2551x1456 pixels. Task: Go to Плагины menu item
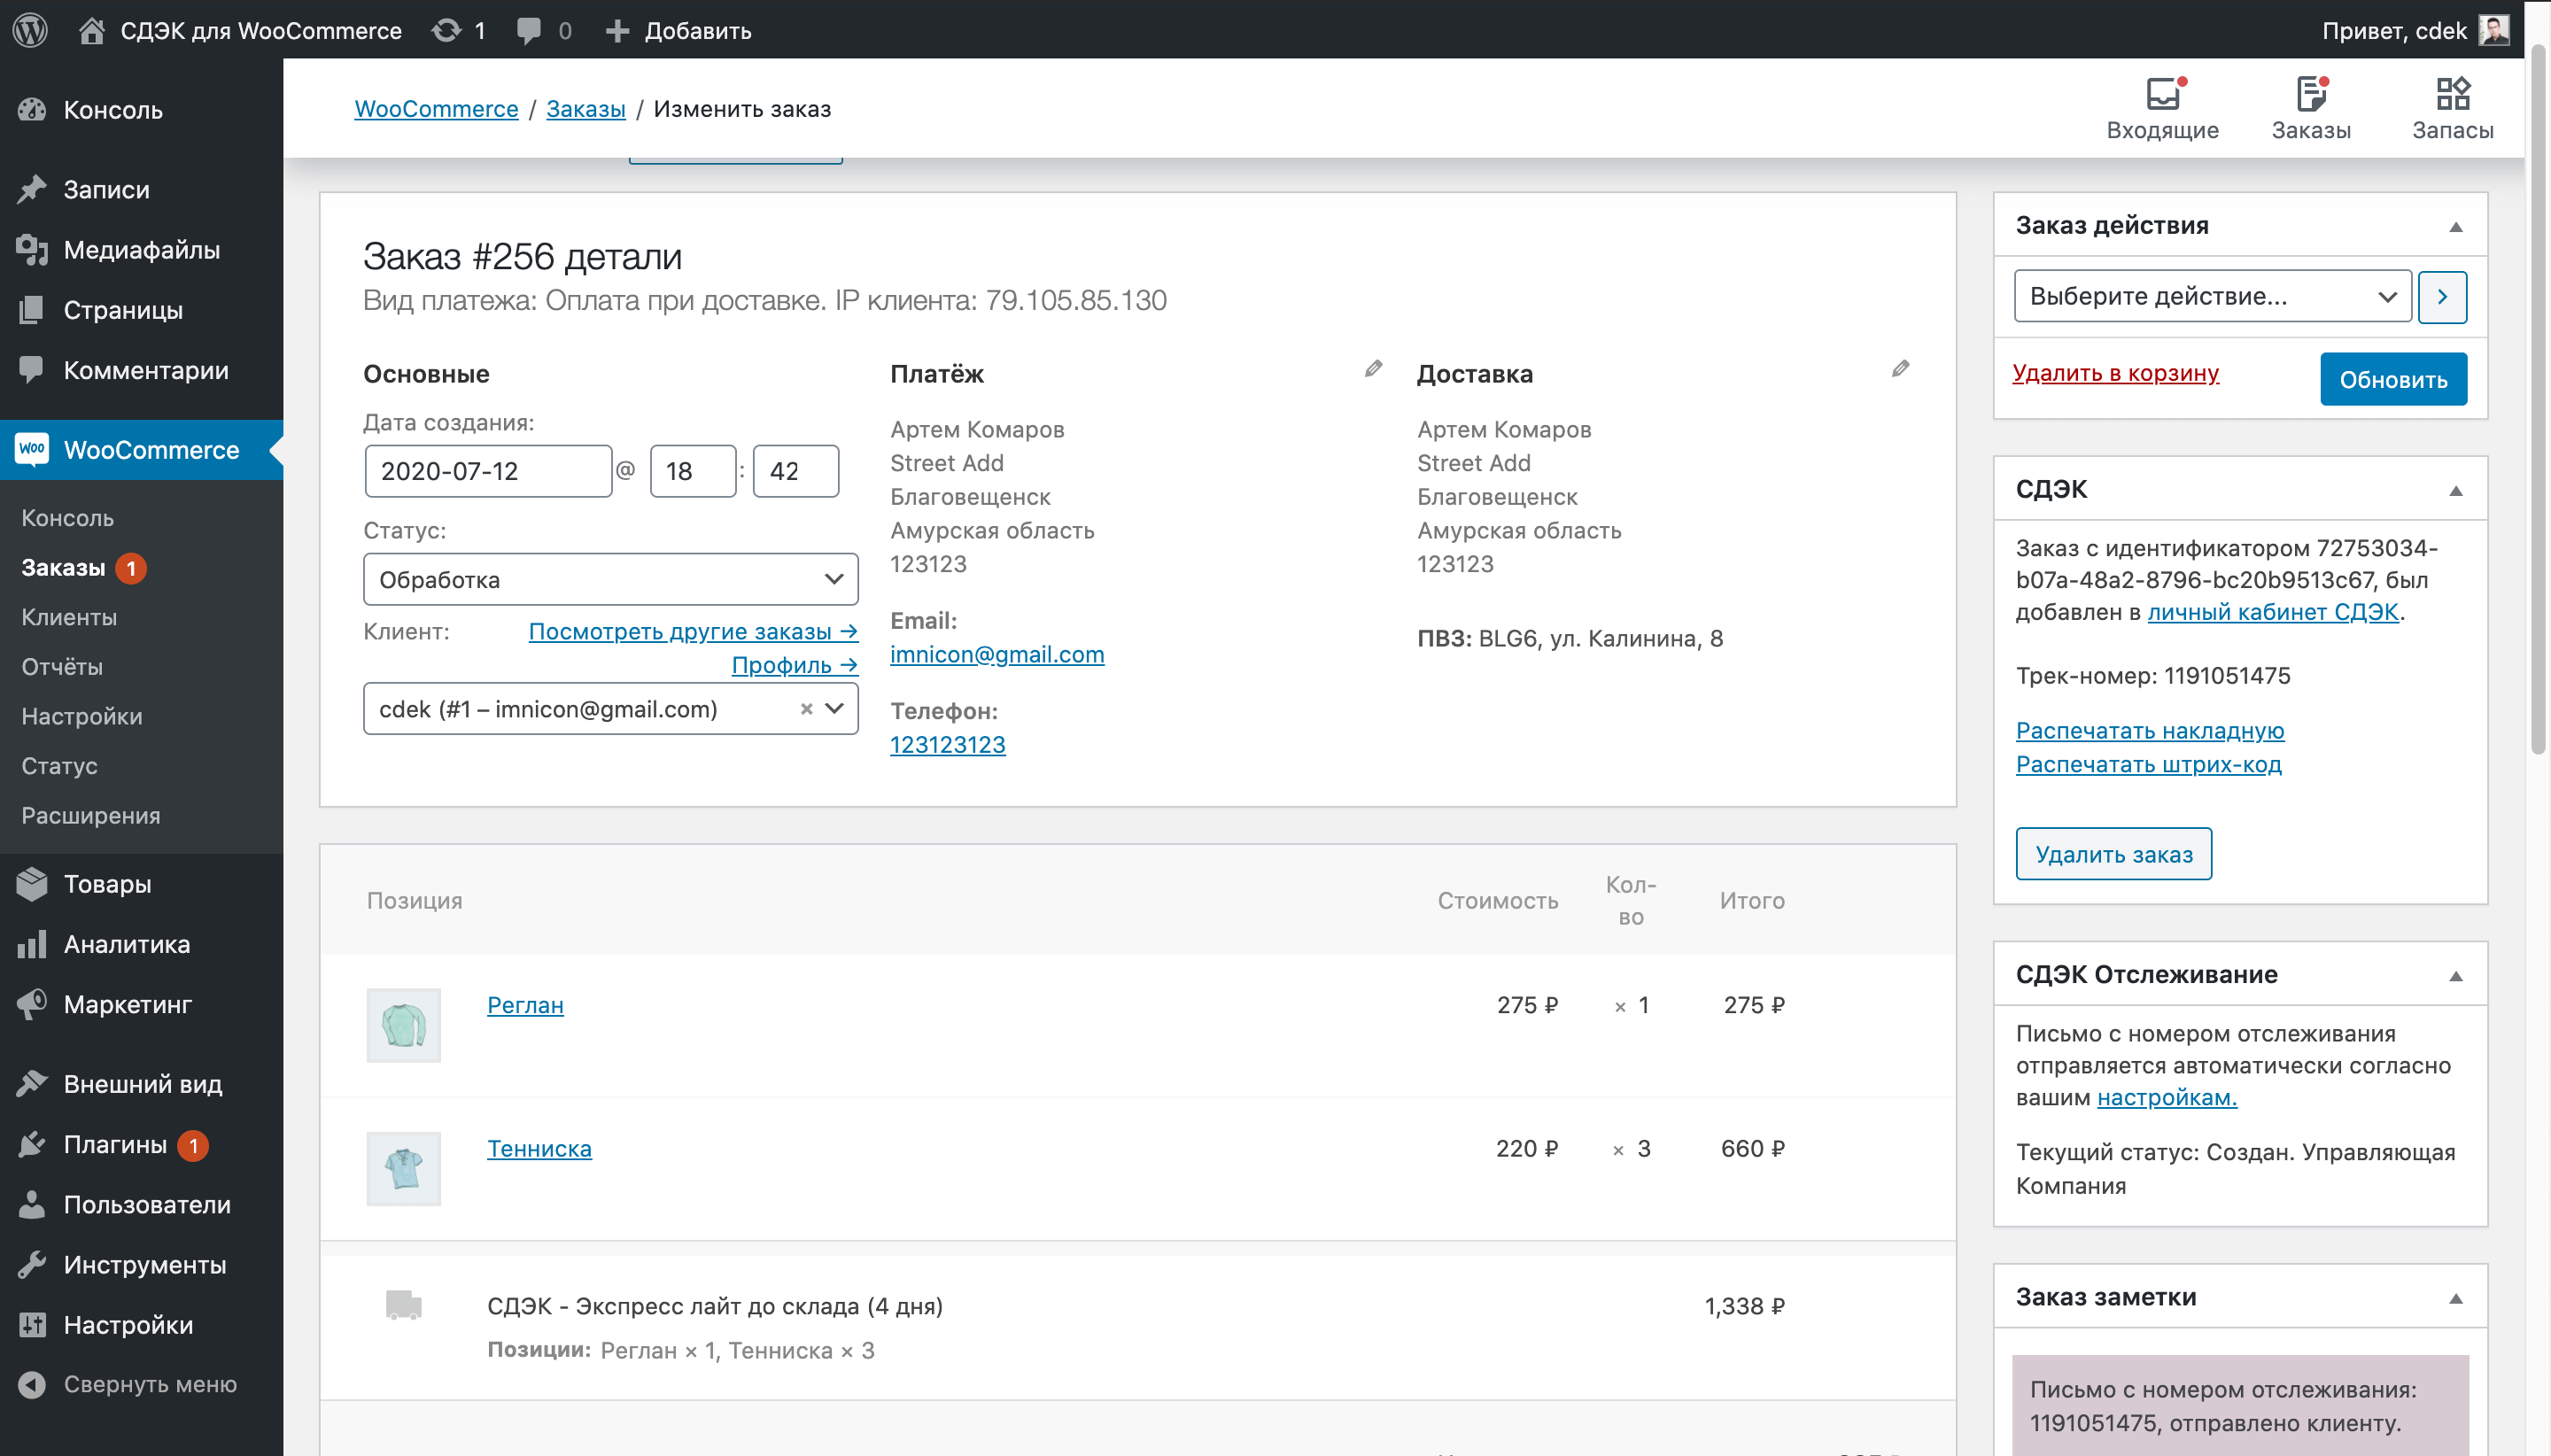click(x=115, y=1144)
